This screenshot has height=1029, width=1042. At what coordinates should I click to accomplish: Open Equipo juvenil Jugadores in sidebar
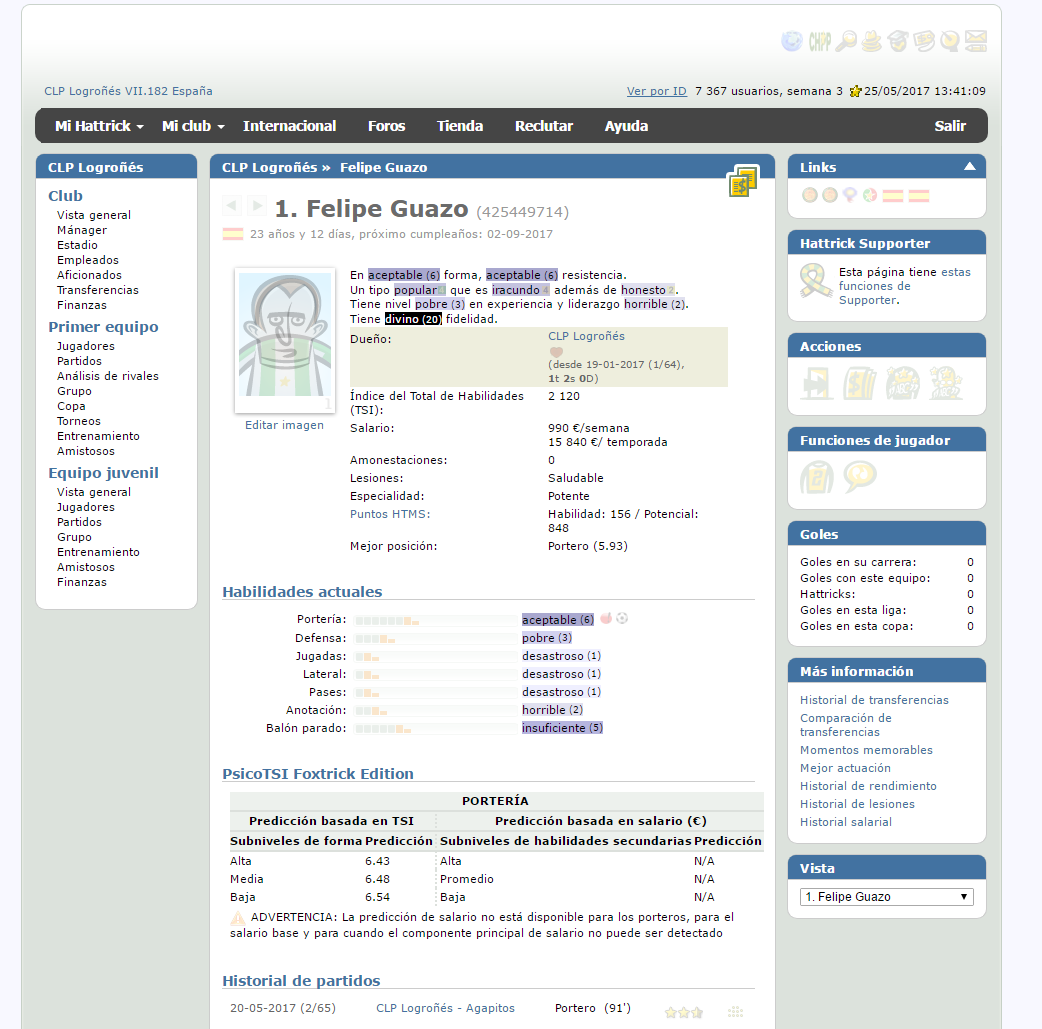86,507
